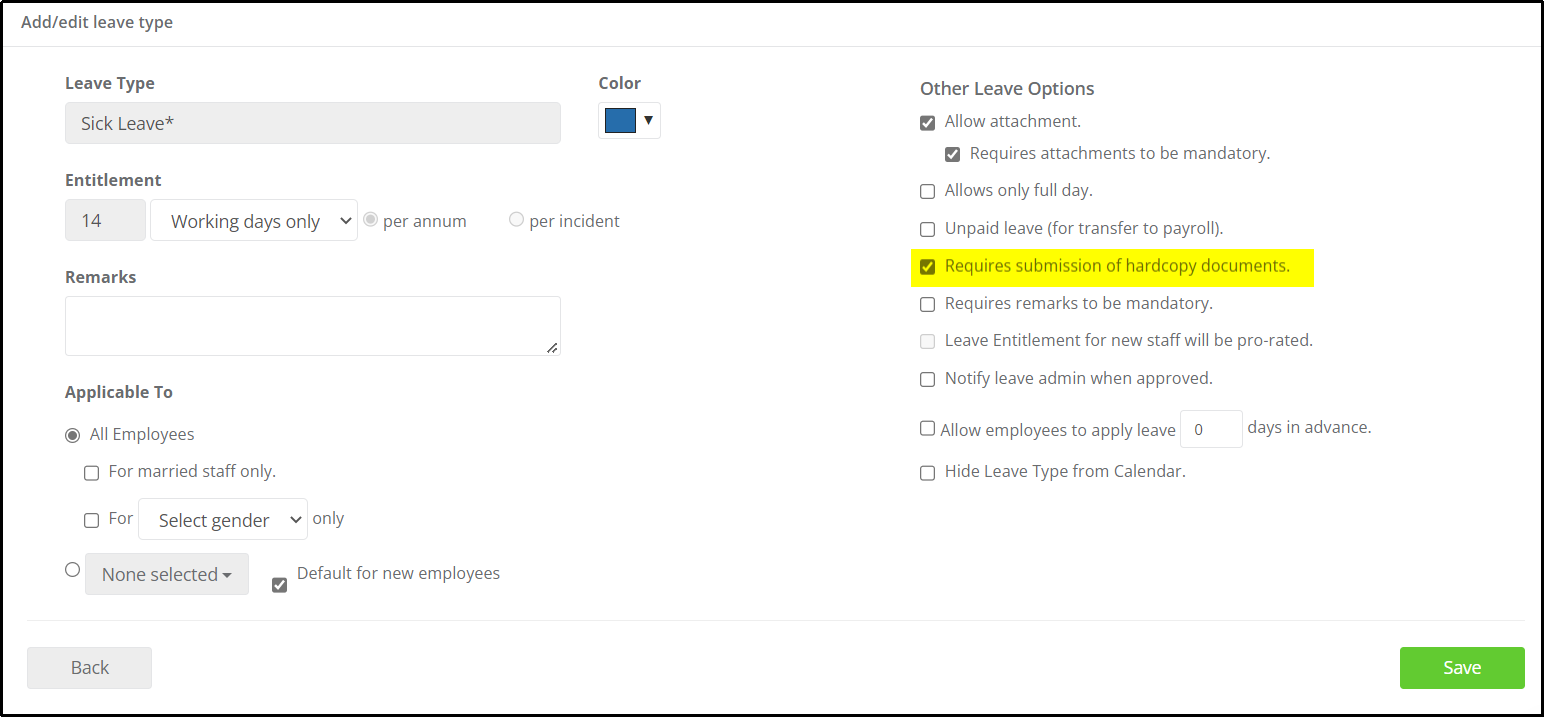
Task: Open the color picker arrow
Action: [648, 121]
